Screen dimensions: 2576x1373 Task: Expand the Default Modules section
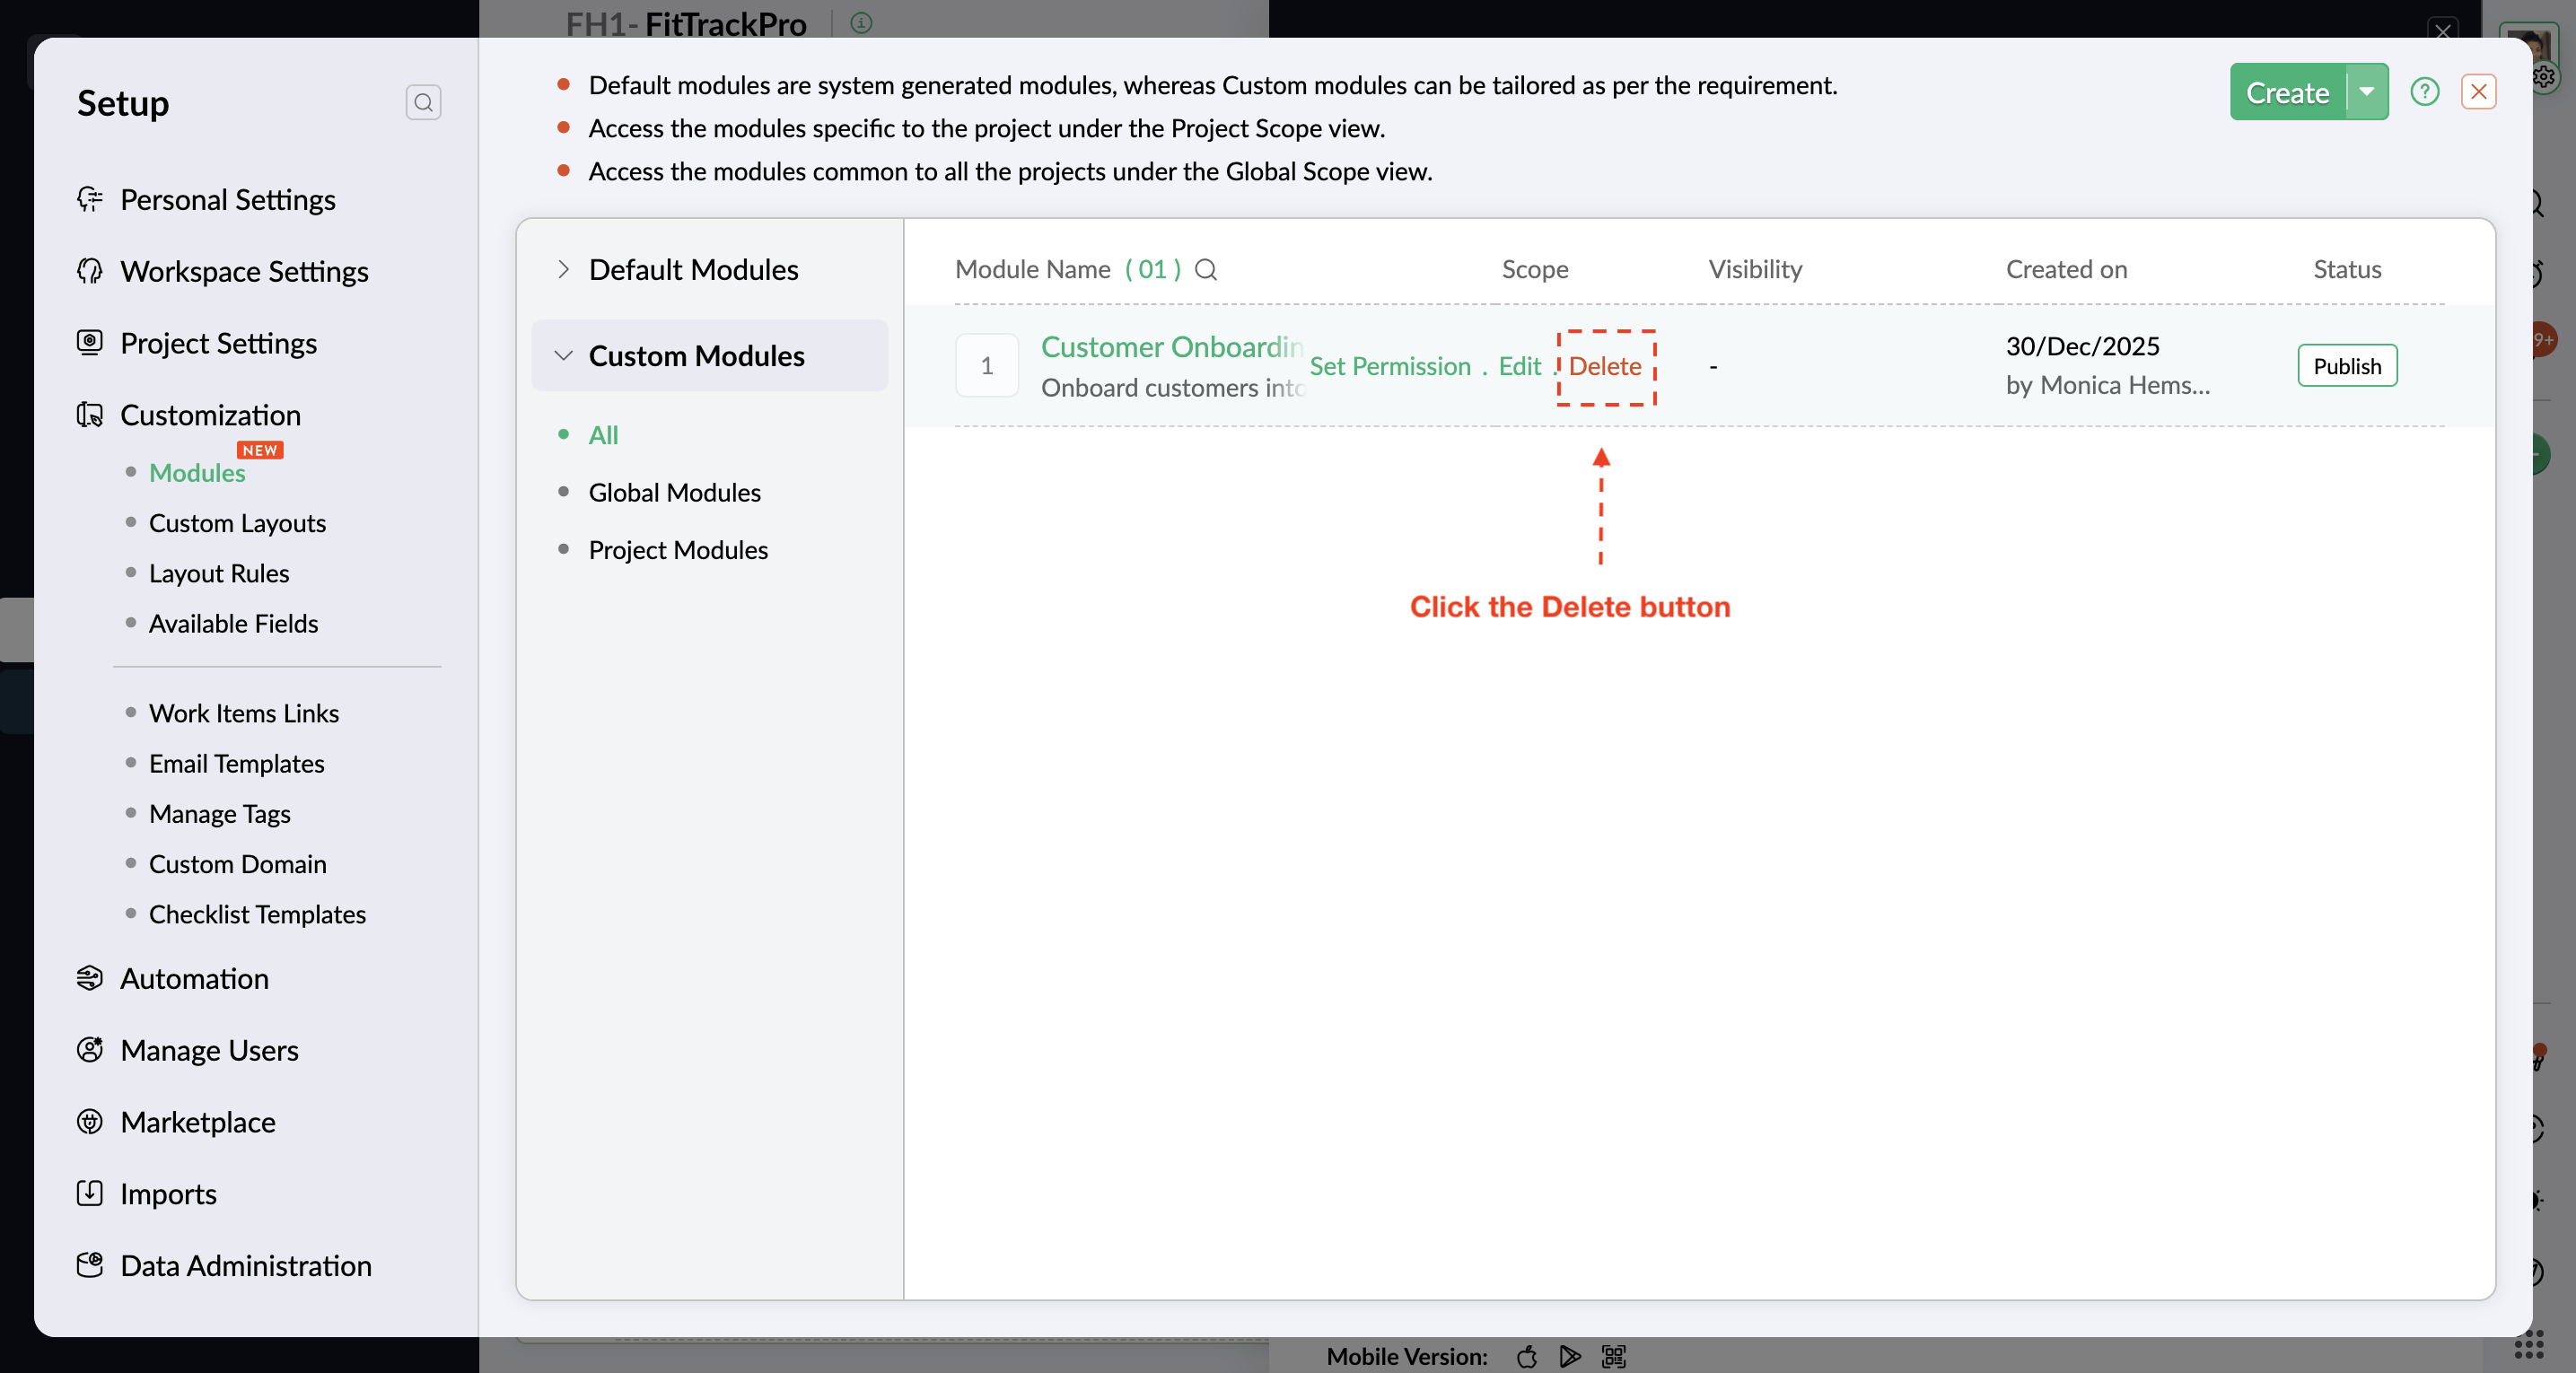pos(564,269)
